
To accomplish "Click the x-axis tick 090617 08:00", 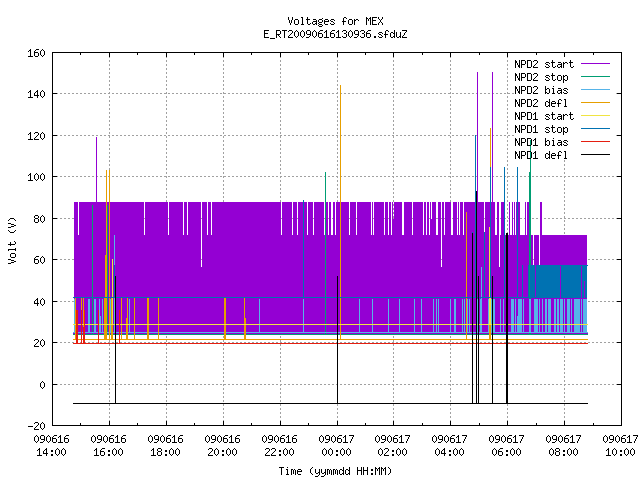I will [563, 446].
